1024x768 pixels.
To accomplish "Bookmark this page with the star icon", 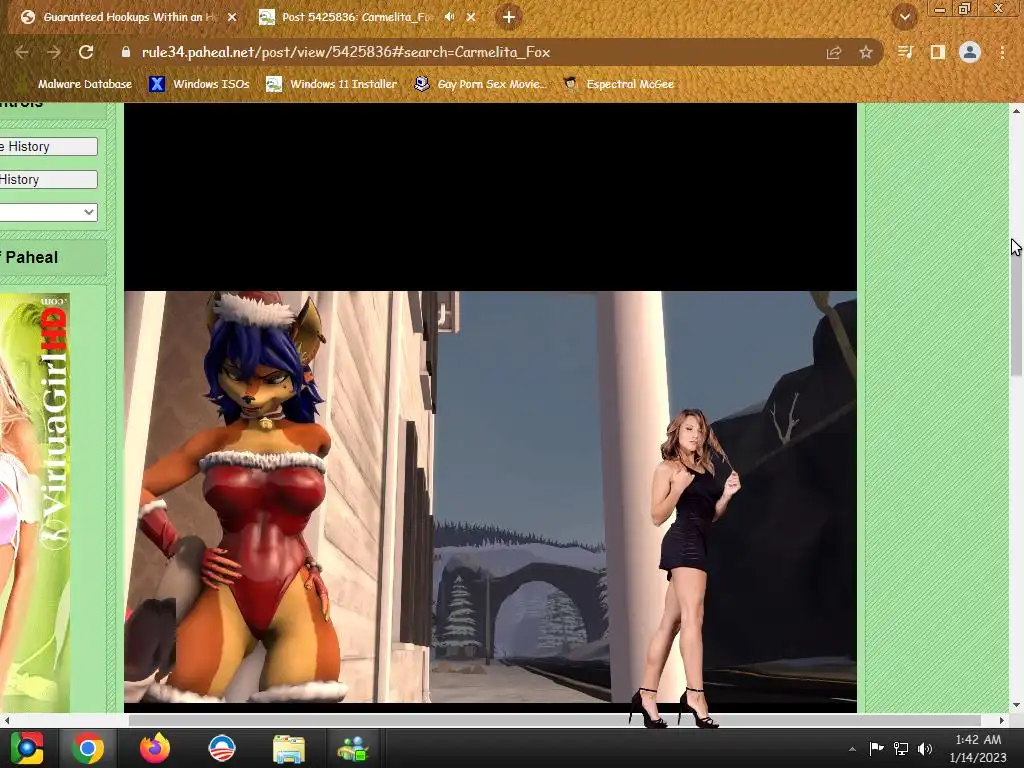I will (x=866, y=52).
